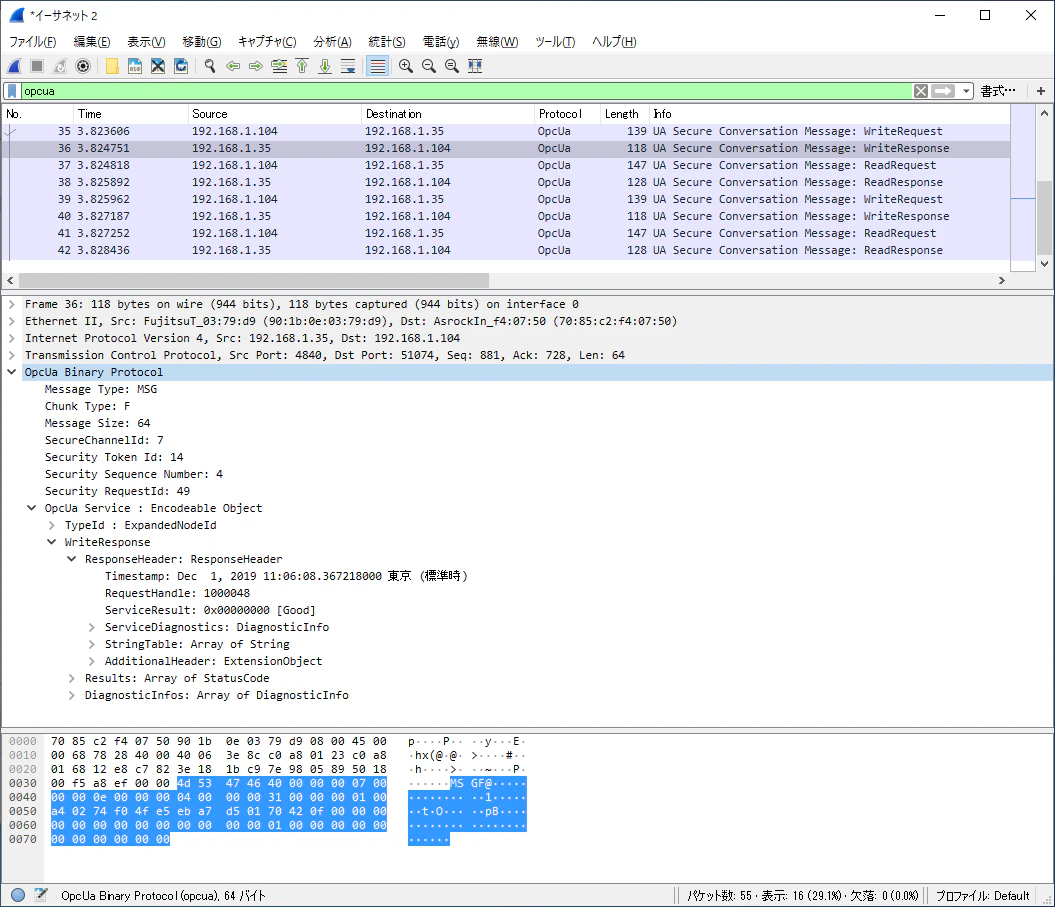Stop the running packet capture

click(x=37, y=66)
